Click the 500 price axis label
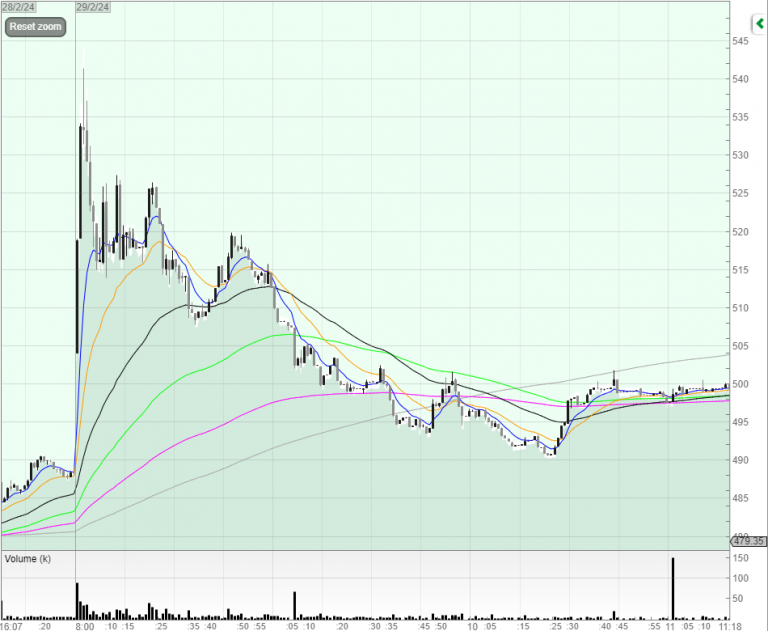The height and width of the screenshot is (631, 768). [x=741, y=385]
